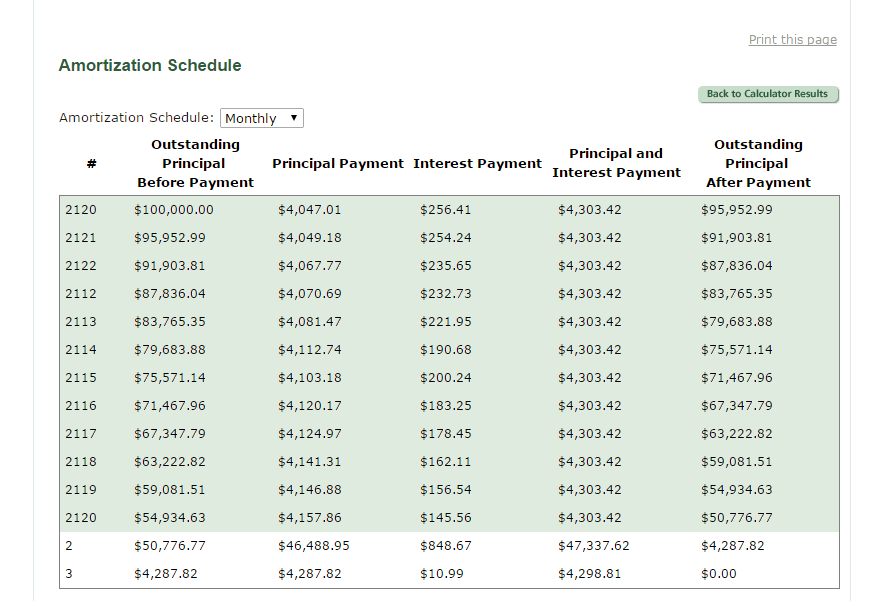Click the Print this page link

[x=792, y=40]
